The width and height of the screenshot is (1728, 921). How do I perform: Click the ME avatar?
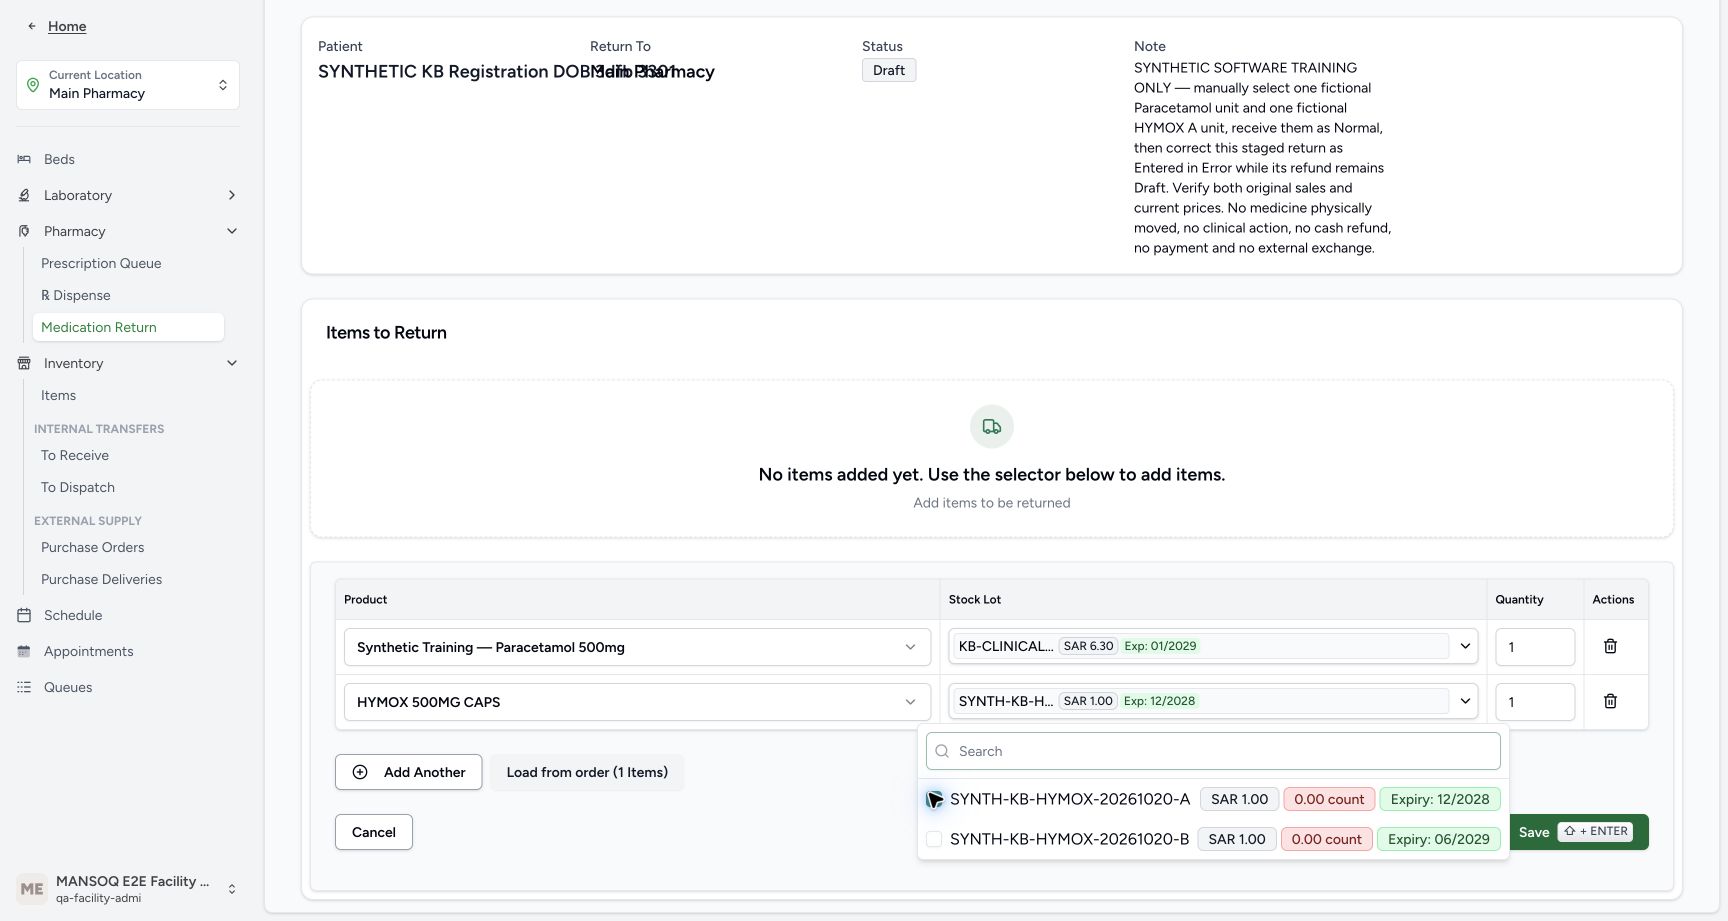[x=32, y=889]
